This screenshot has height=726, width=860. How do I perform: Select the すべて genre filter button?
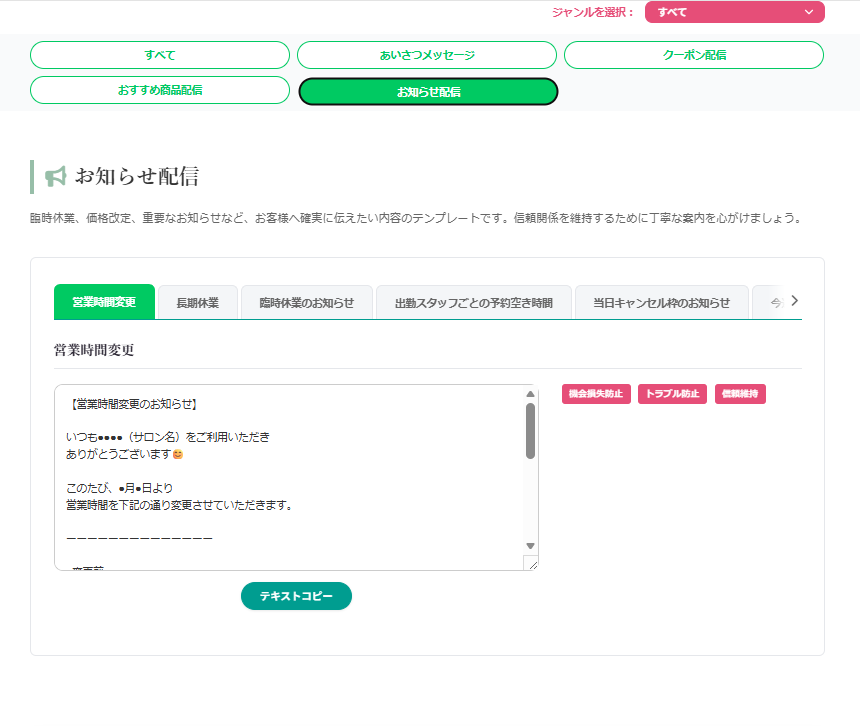click(160, 55)
